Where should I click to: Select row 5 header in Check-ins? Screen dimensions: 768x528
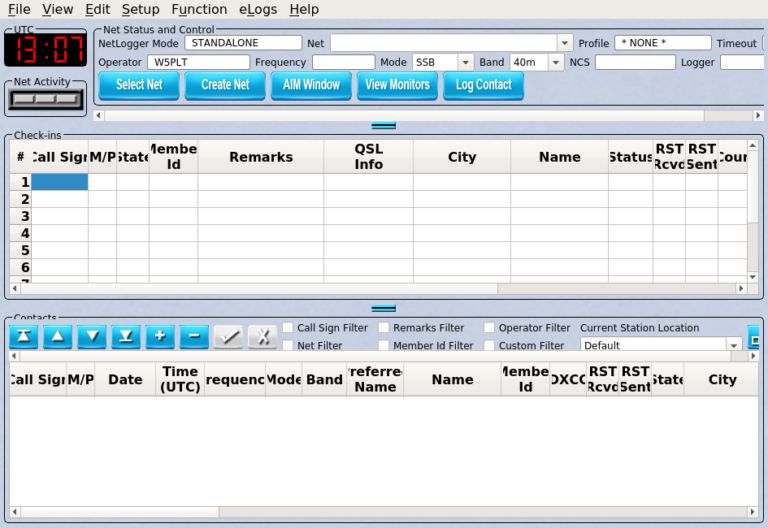[x=21, y=250]
